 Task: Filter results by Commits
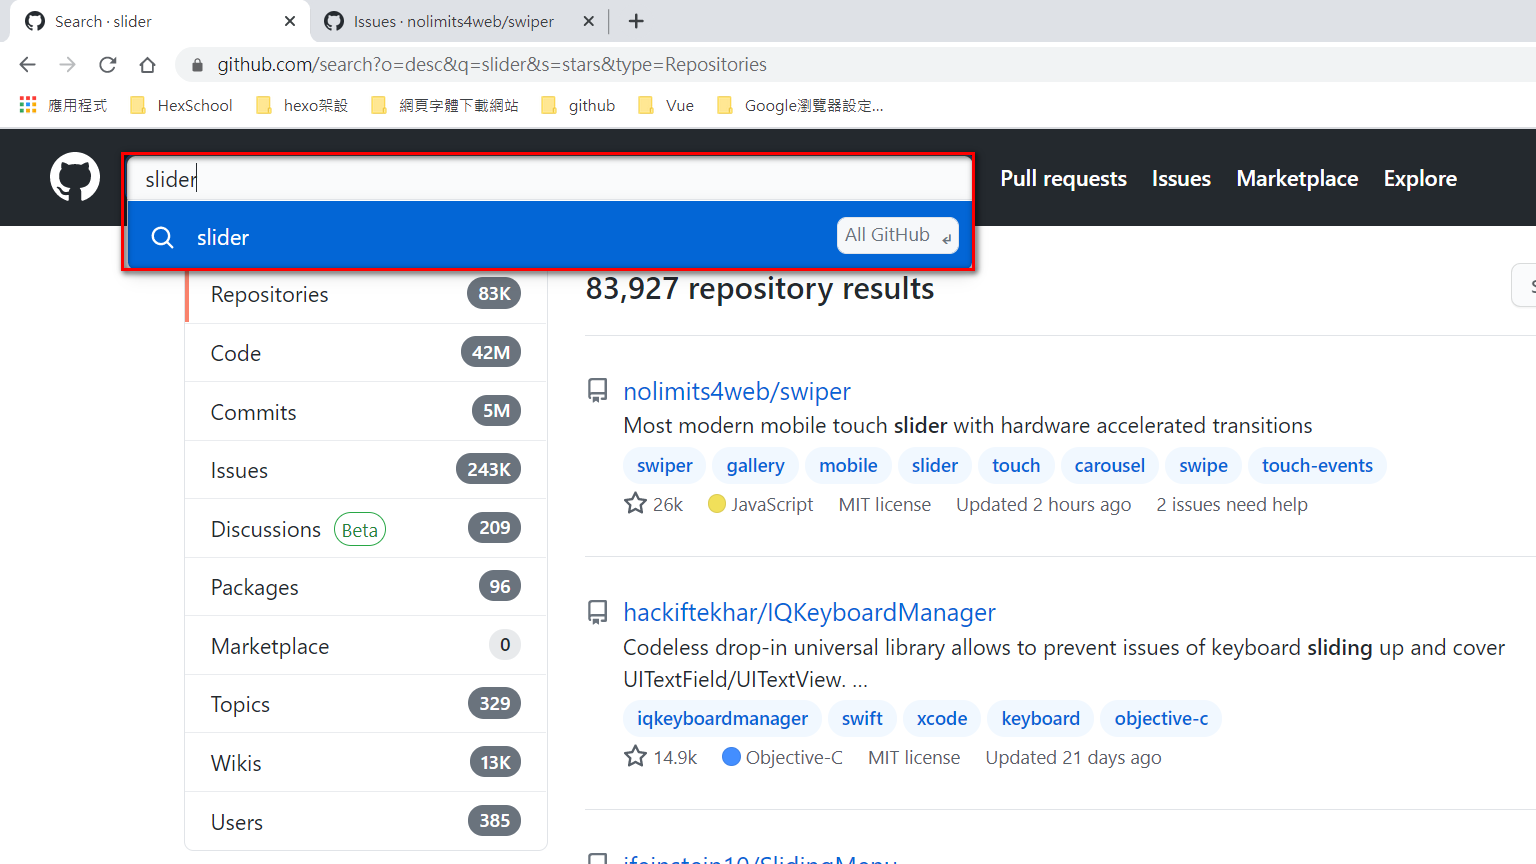click(366, 412)
